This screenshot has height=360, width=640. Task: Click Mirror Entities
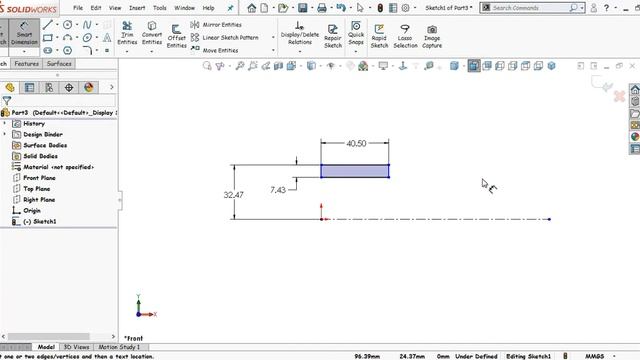pos(216,25)
